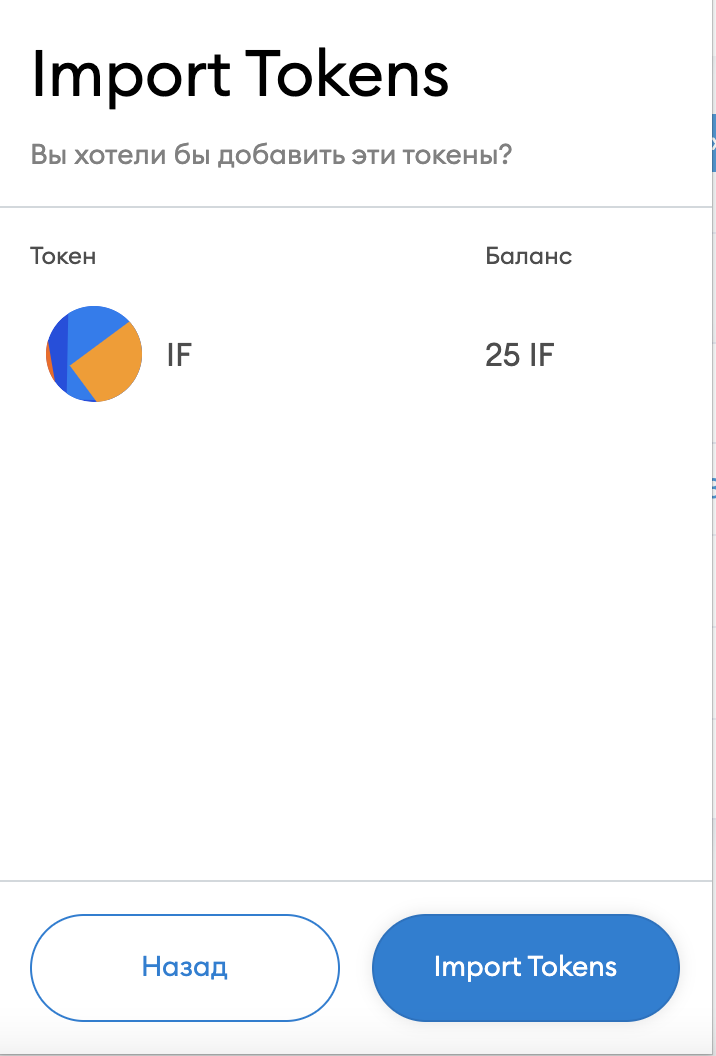Click the Баланс column header
The height and width of the screenshot is (1056, 716).
[528, 256]
